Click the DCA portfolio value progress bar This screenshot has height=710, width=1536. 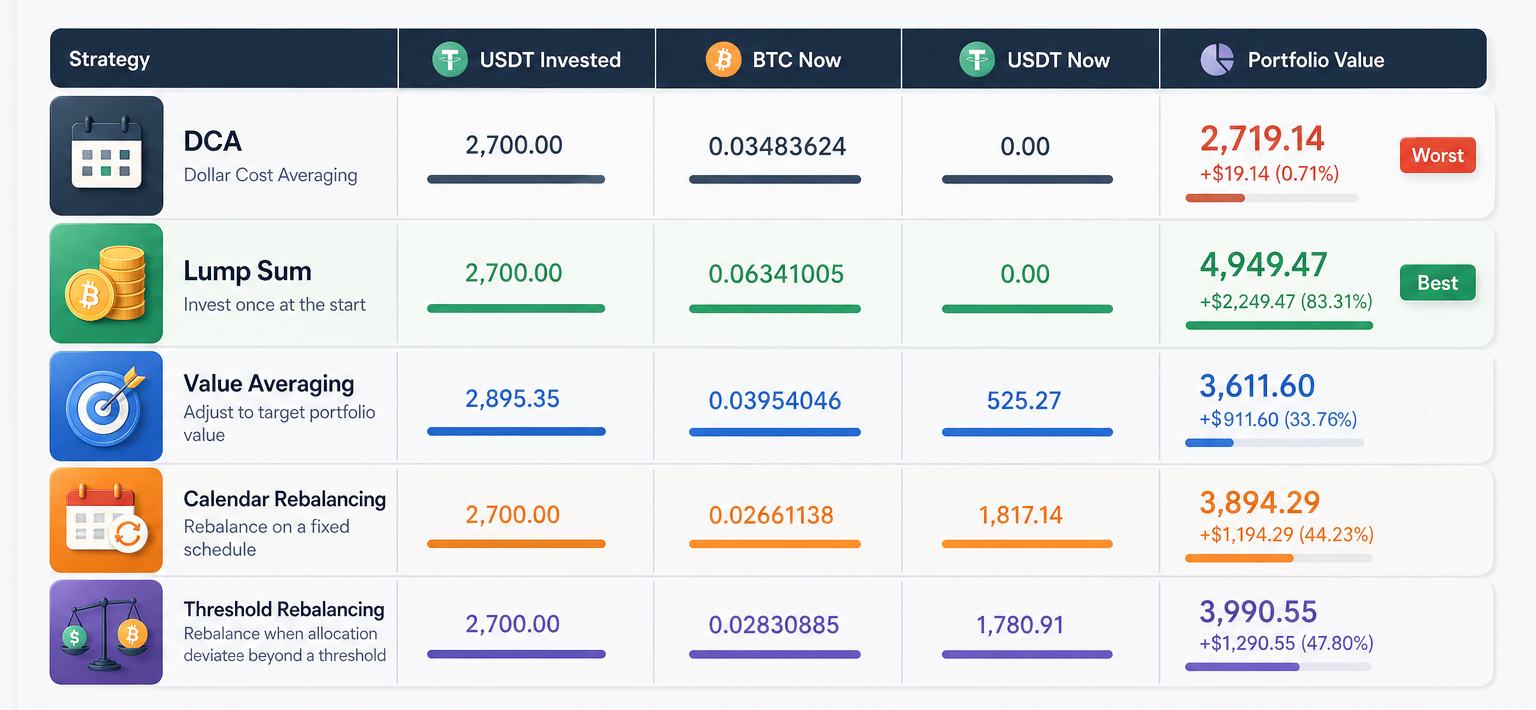[x=1271, y=198]
